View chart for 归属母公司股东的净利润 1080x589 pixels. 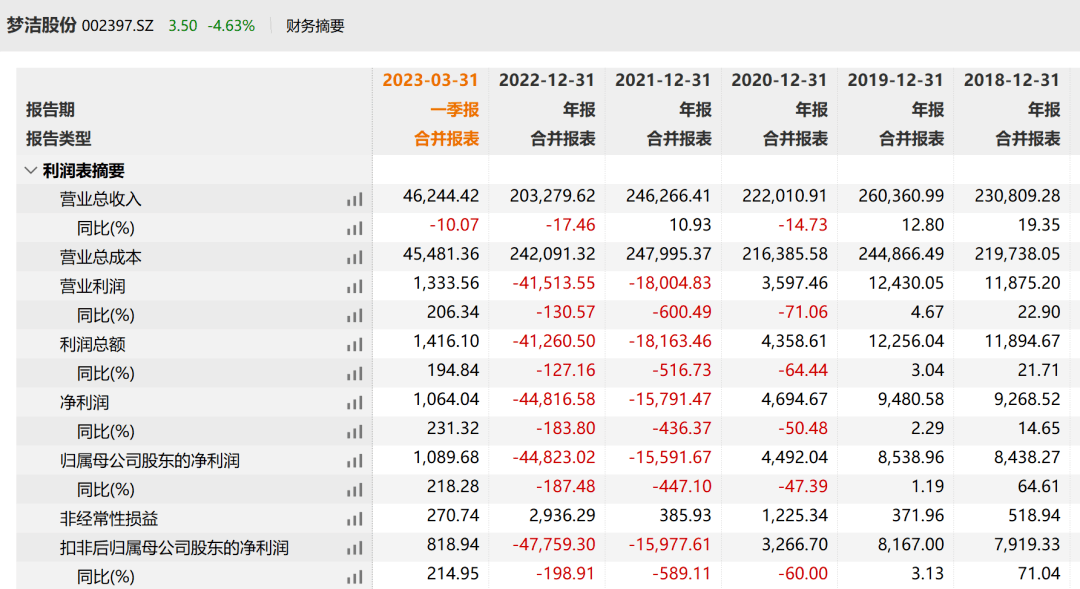click(x=355, y=461)
